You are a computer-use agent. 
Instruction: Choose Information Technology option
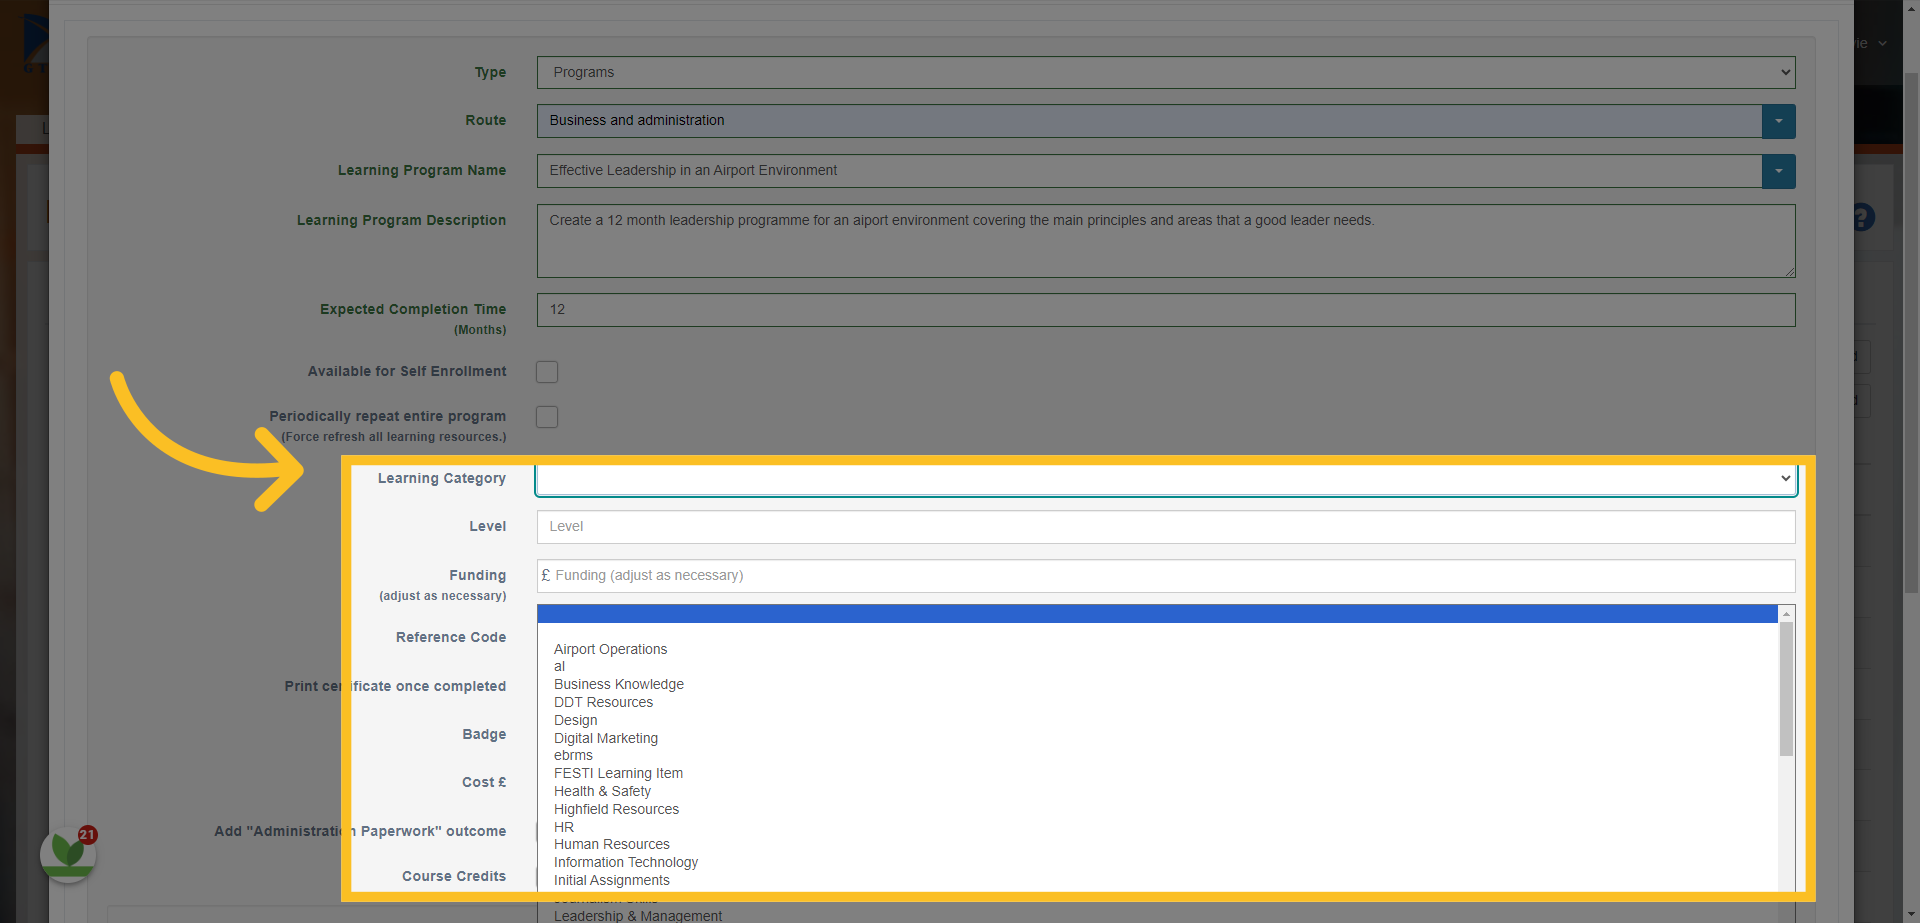pos(626,863)
